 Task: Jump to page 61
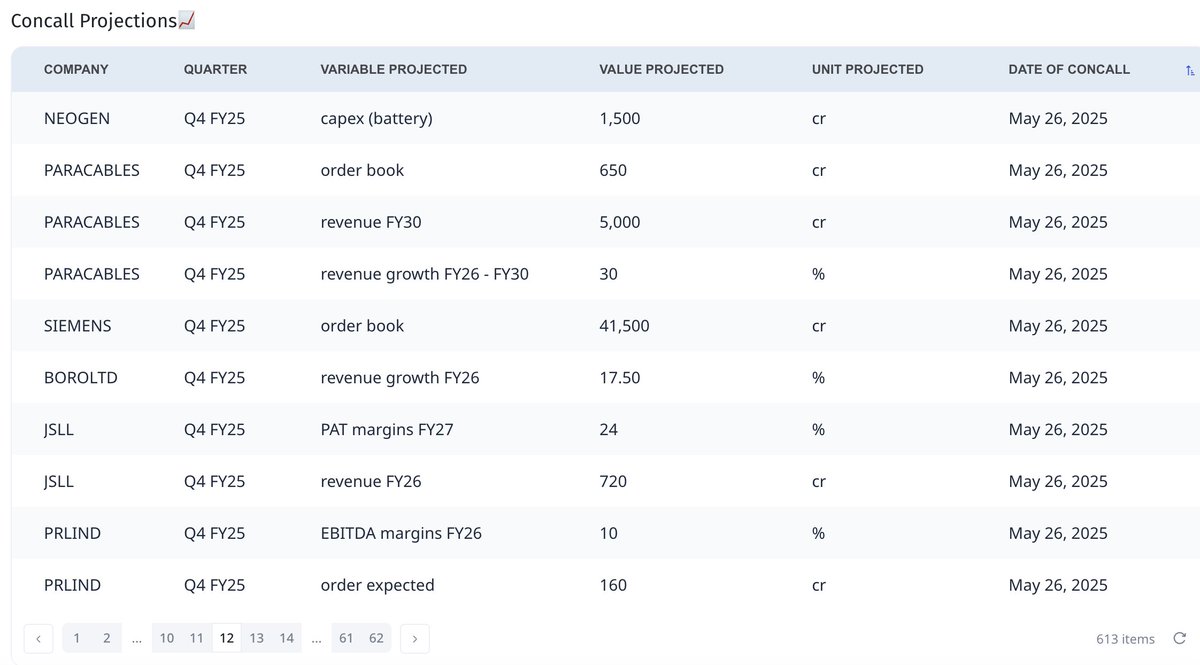(x=346, y=638)
